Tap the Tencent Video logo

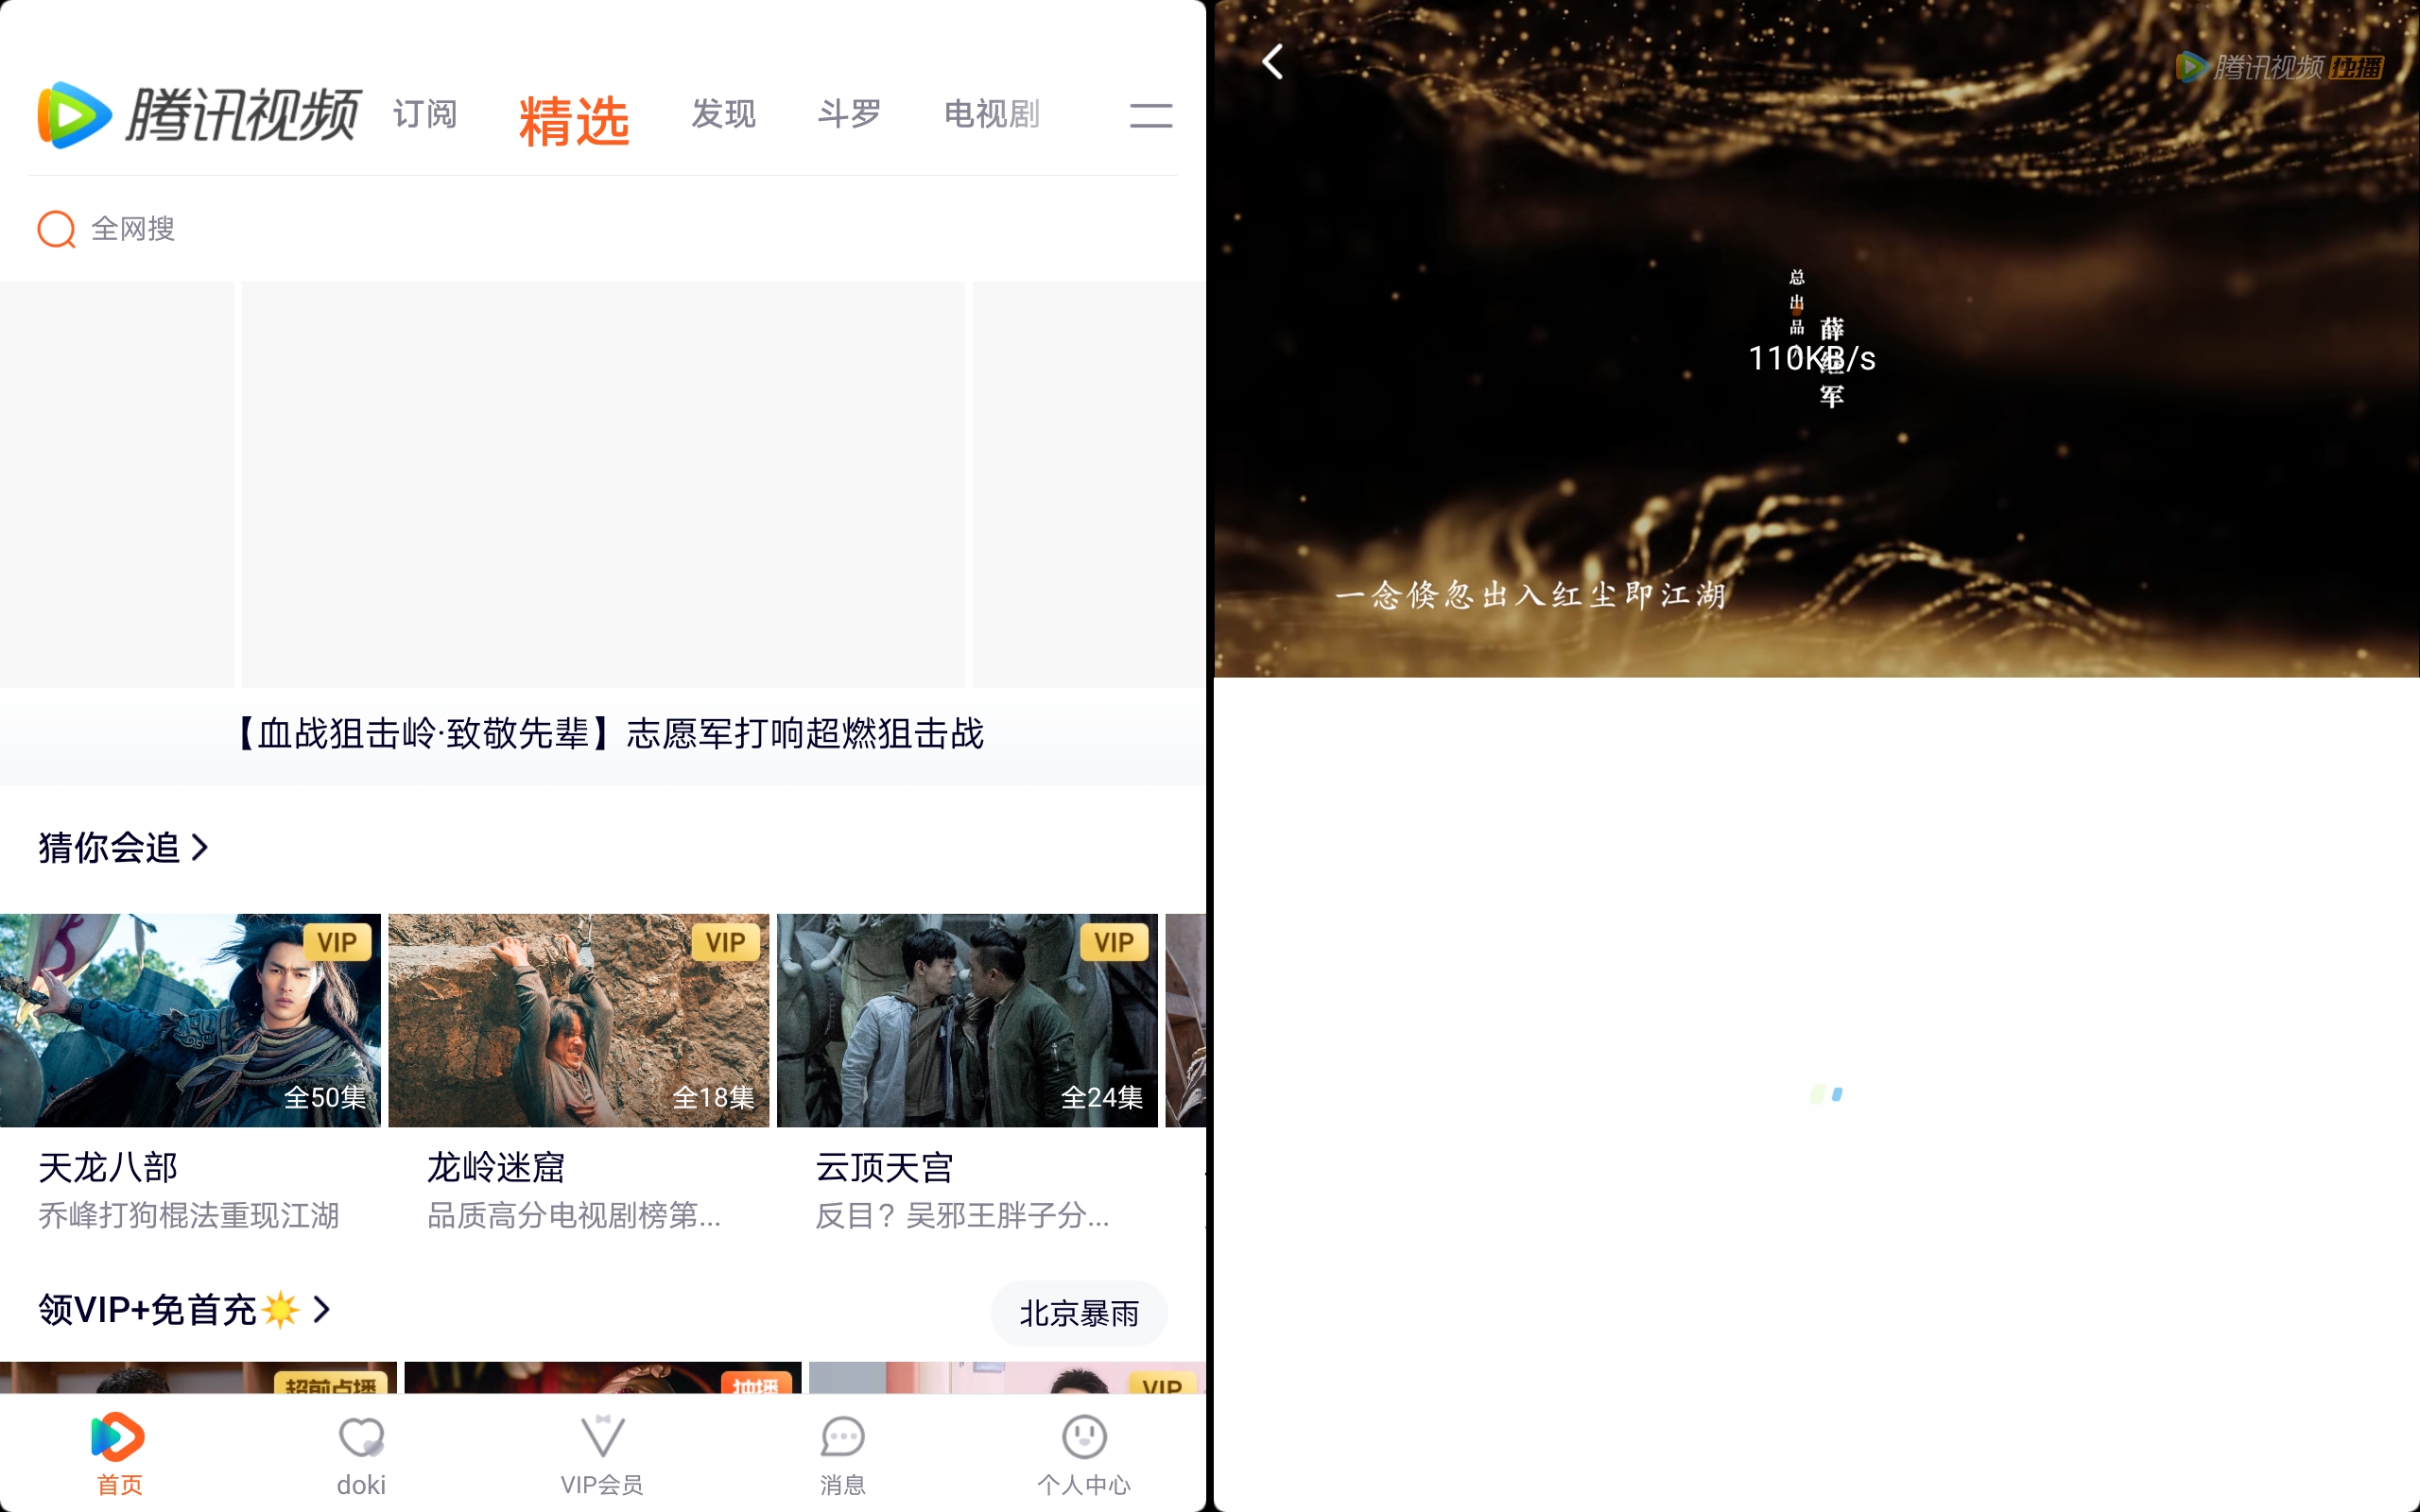click(x=198, y=115)
